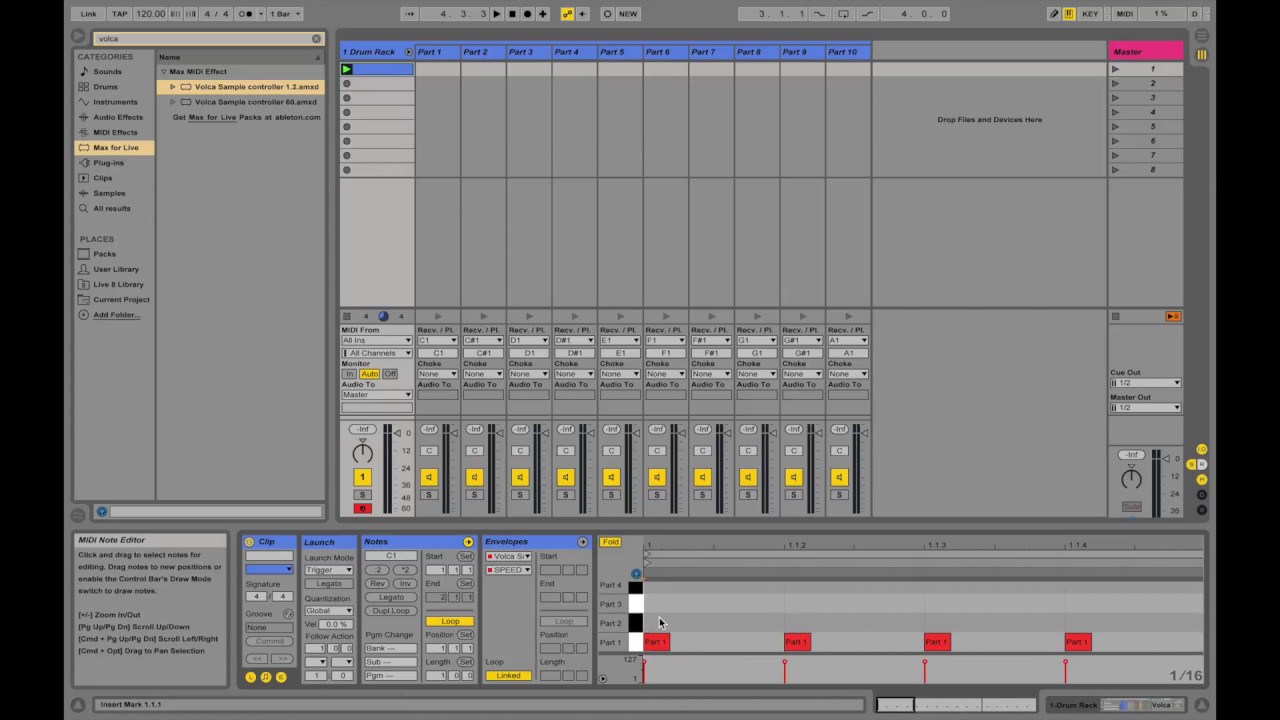Toggle the Automation Arm button
Image resolution: width=1280 pixels, height=720 pixels.
[x=568, y=14]
